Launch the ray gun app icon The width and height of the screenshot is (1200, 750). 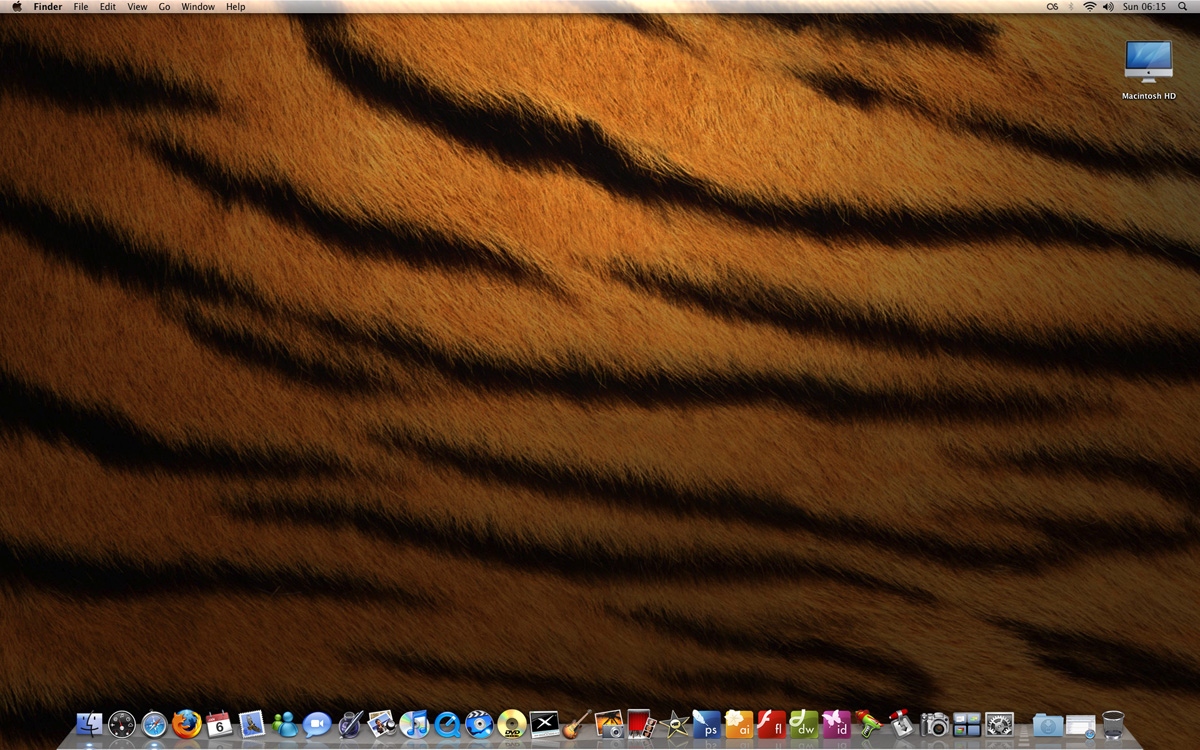[869, 724]
